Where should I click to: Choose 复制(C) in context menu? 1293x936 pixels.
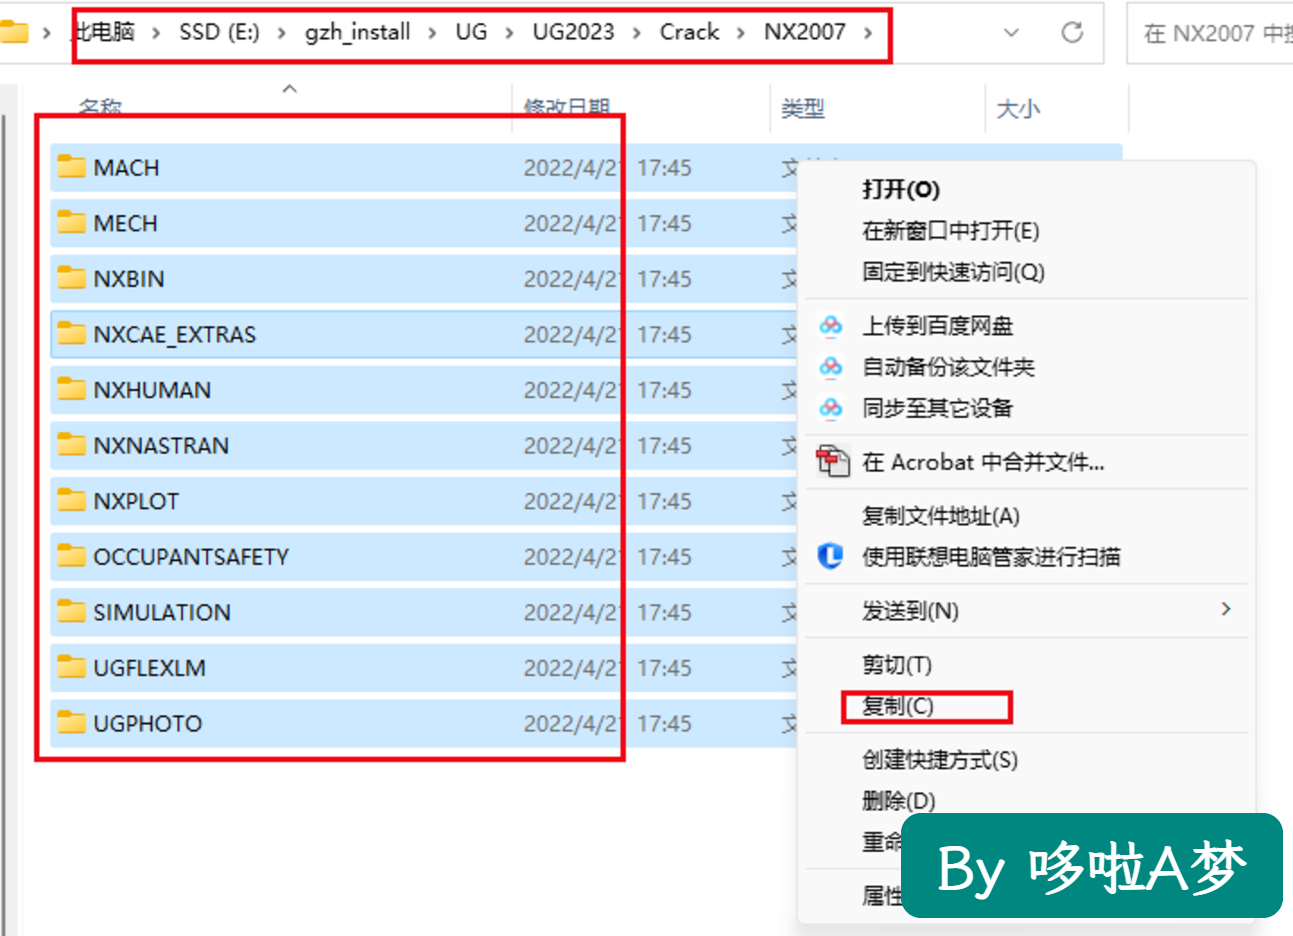click(x=898, y=706)
